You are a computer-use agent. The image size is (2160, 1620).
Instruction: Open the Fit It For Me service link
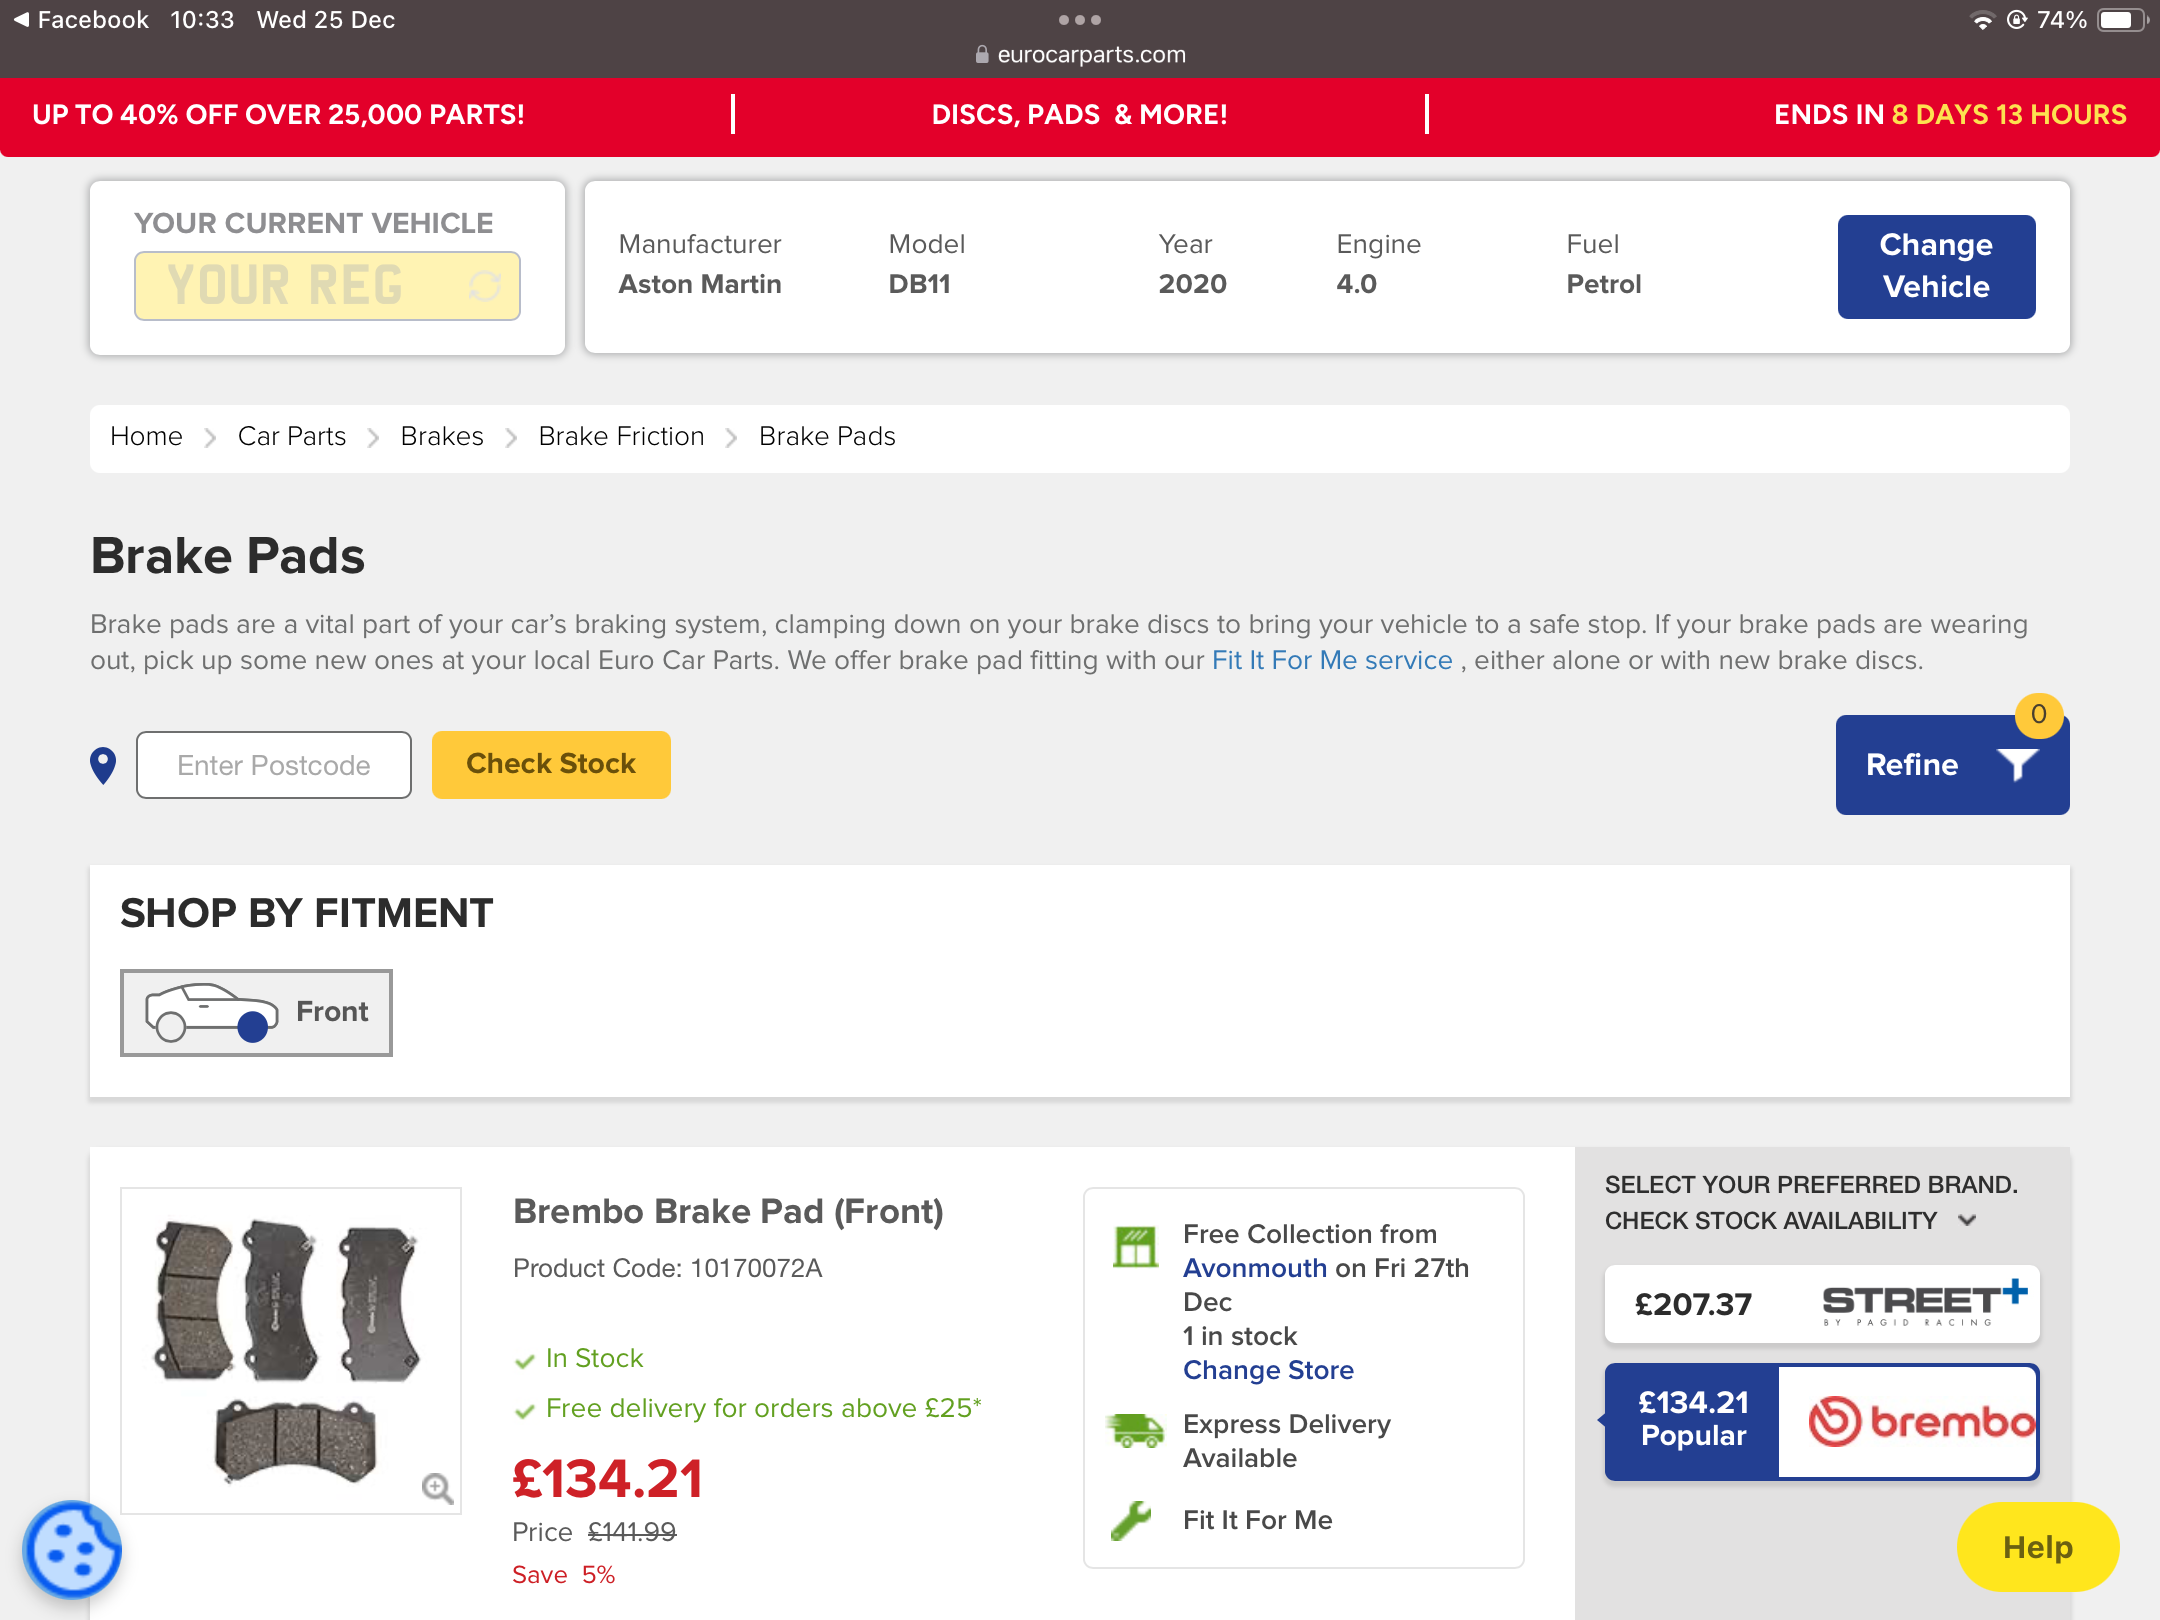click(1331, 661)
